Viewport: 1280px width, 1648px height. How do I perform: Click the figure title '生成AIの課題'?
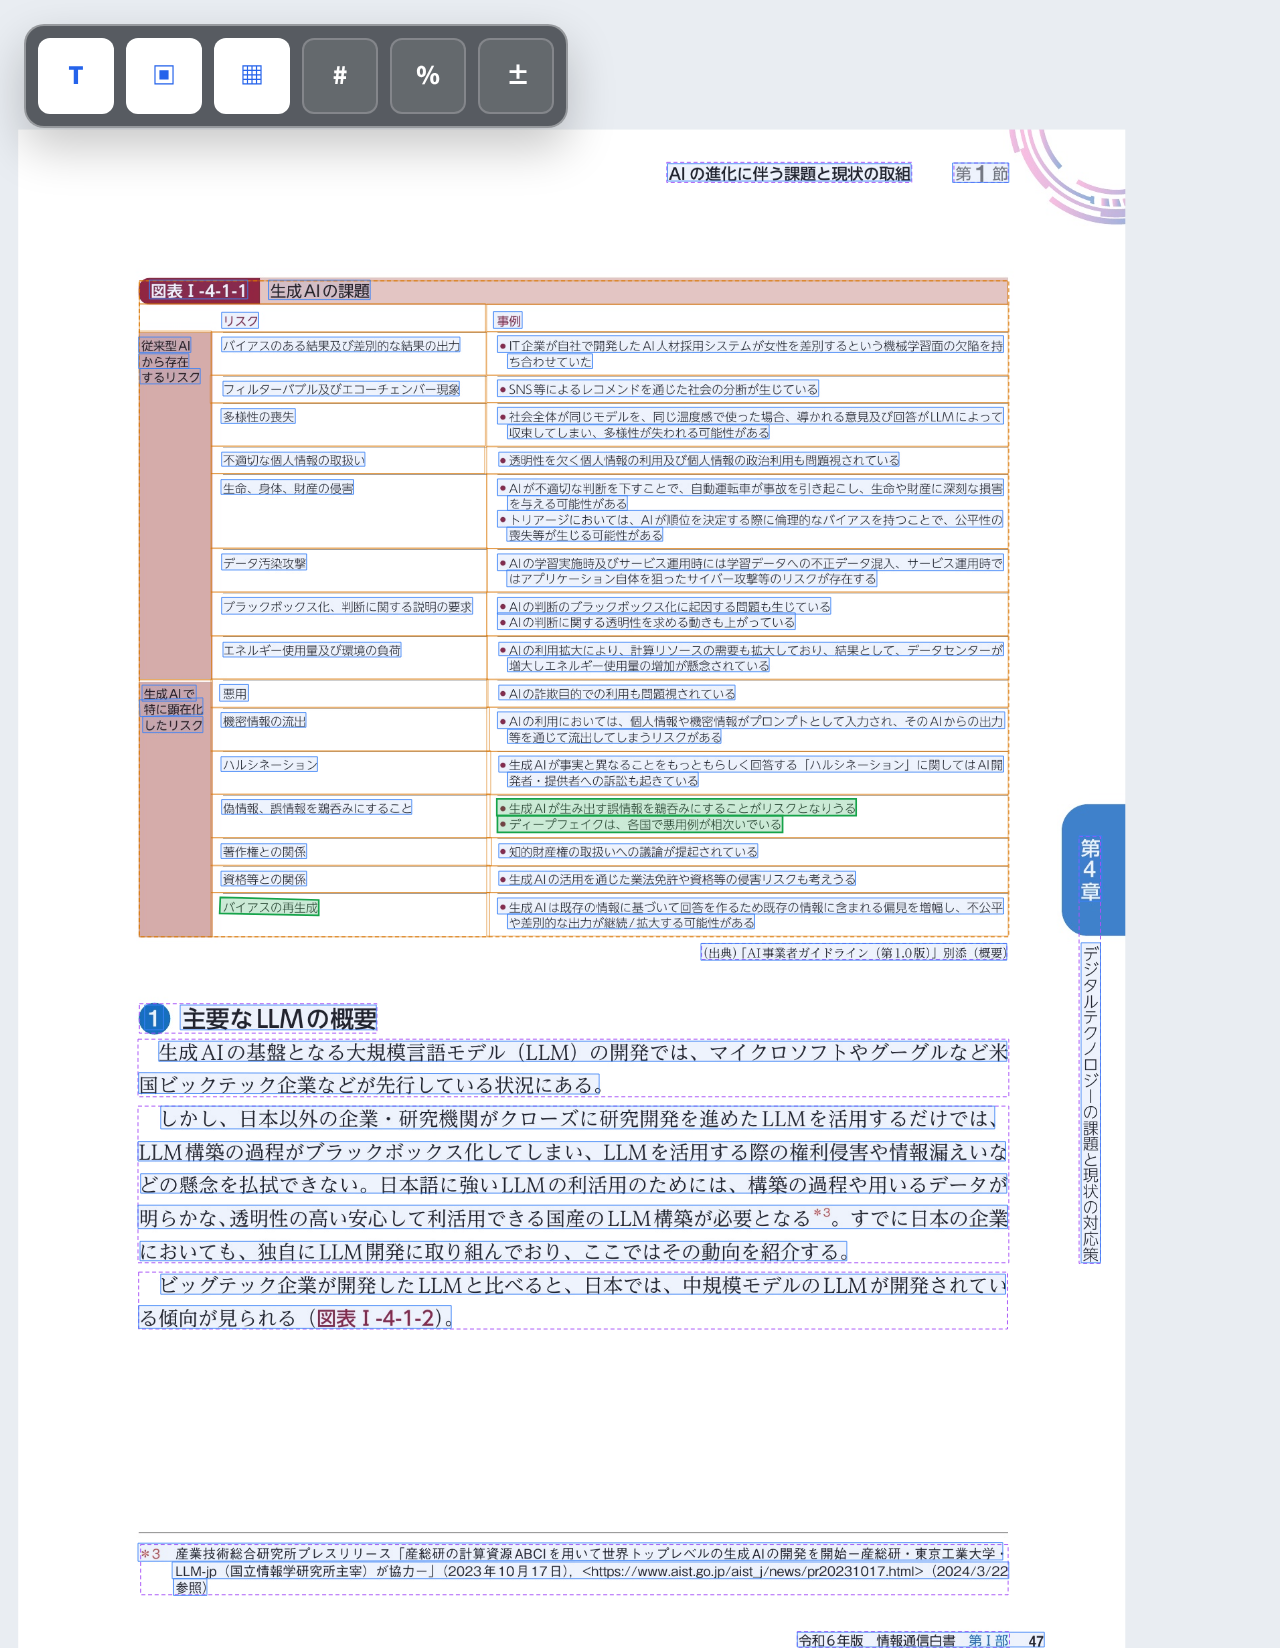320,291
